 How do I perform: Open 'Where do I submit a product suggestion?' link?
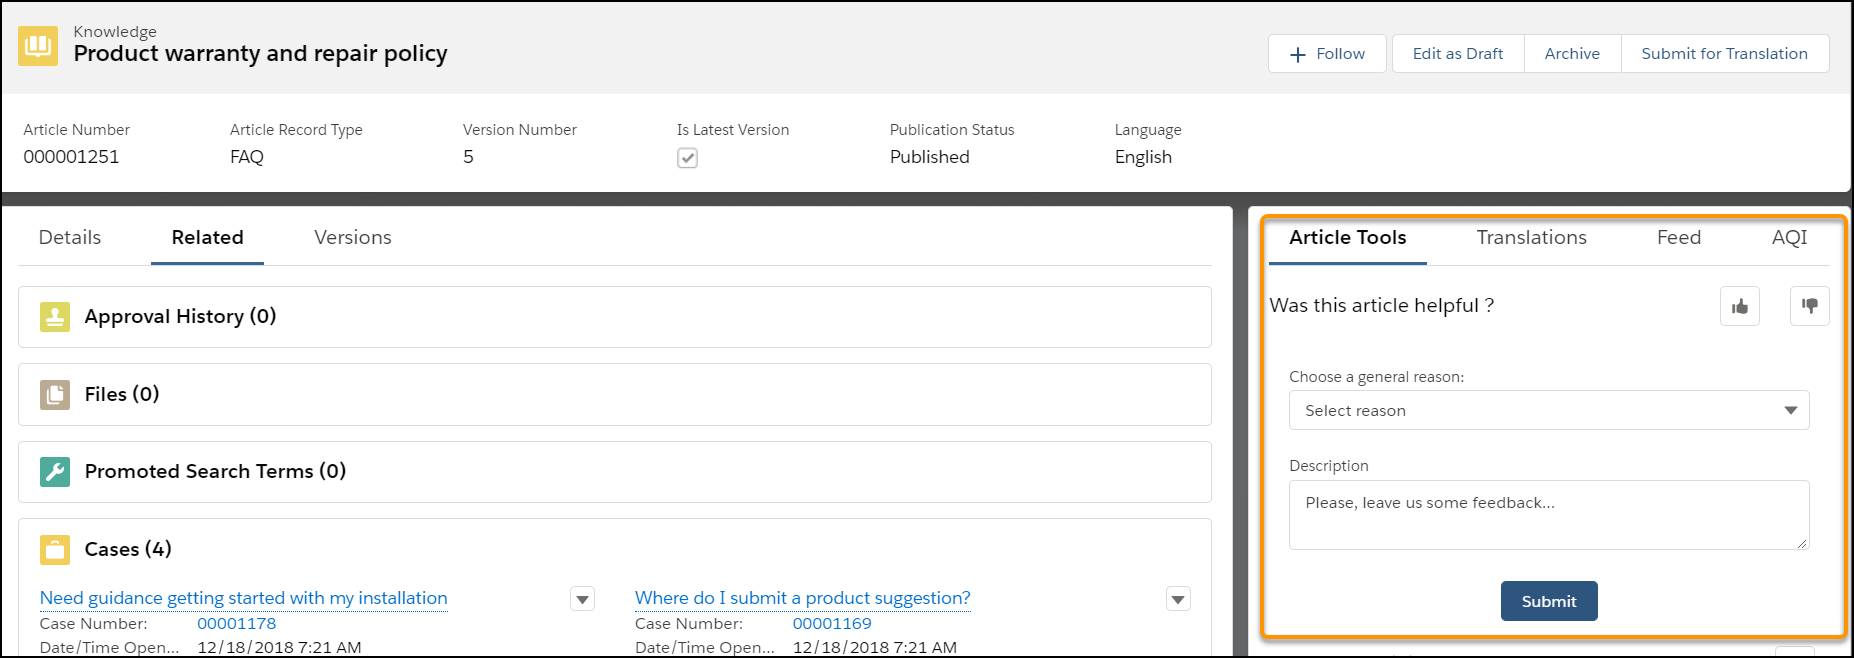(802, 598)
